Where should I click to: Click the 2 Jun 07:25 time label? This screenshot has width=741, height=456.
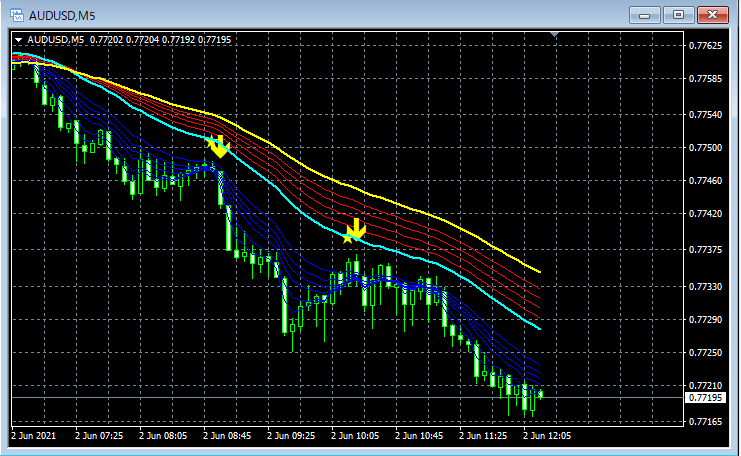click(99, 436)
